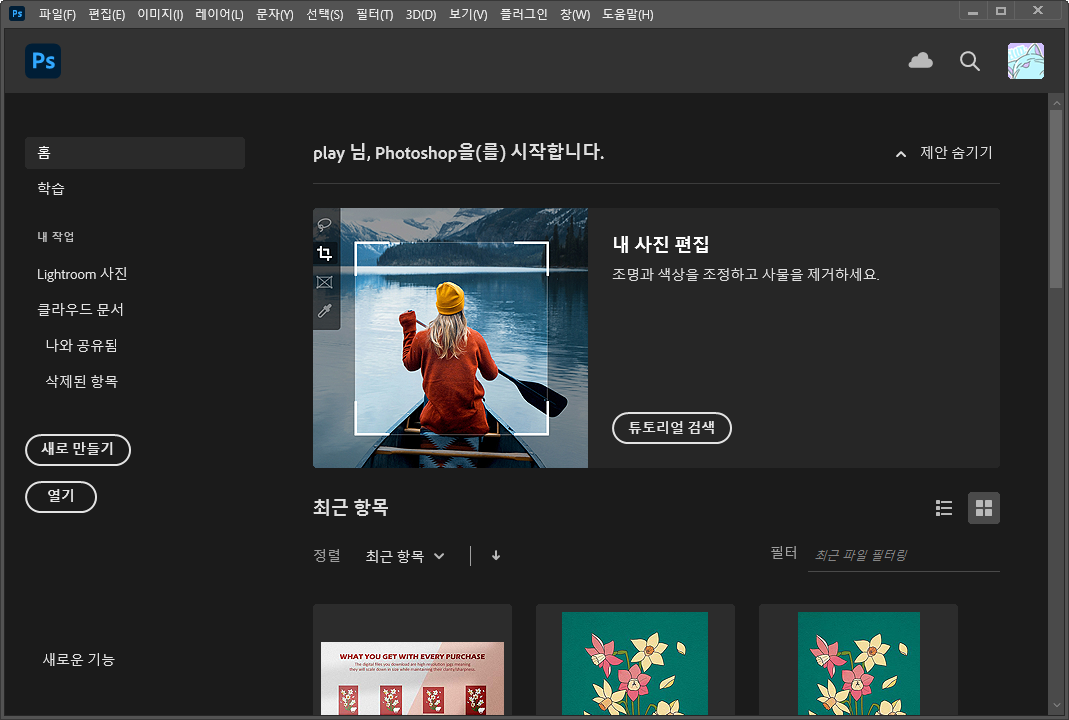Screen dimensions: 1069x720
Task: Open the 이미지(I) menu
Action: [x=160, y=14]
